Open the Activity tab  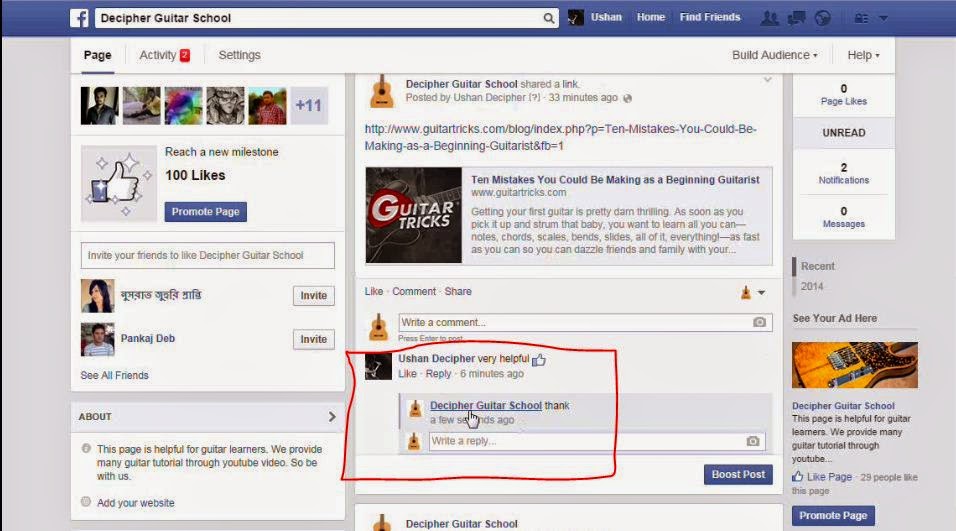(165, 55)
